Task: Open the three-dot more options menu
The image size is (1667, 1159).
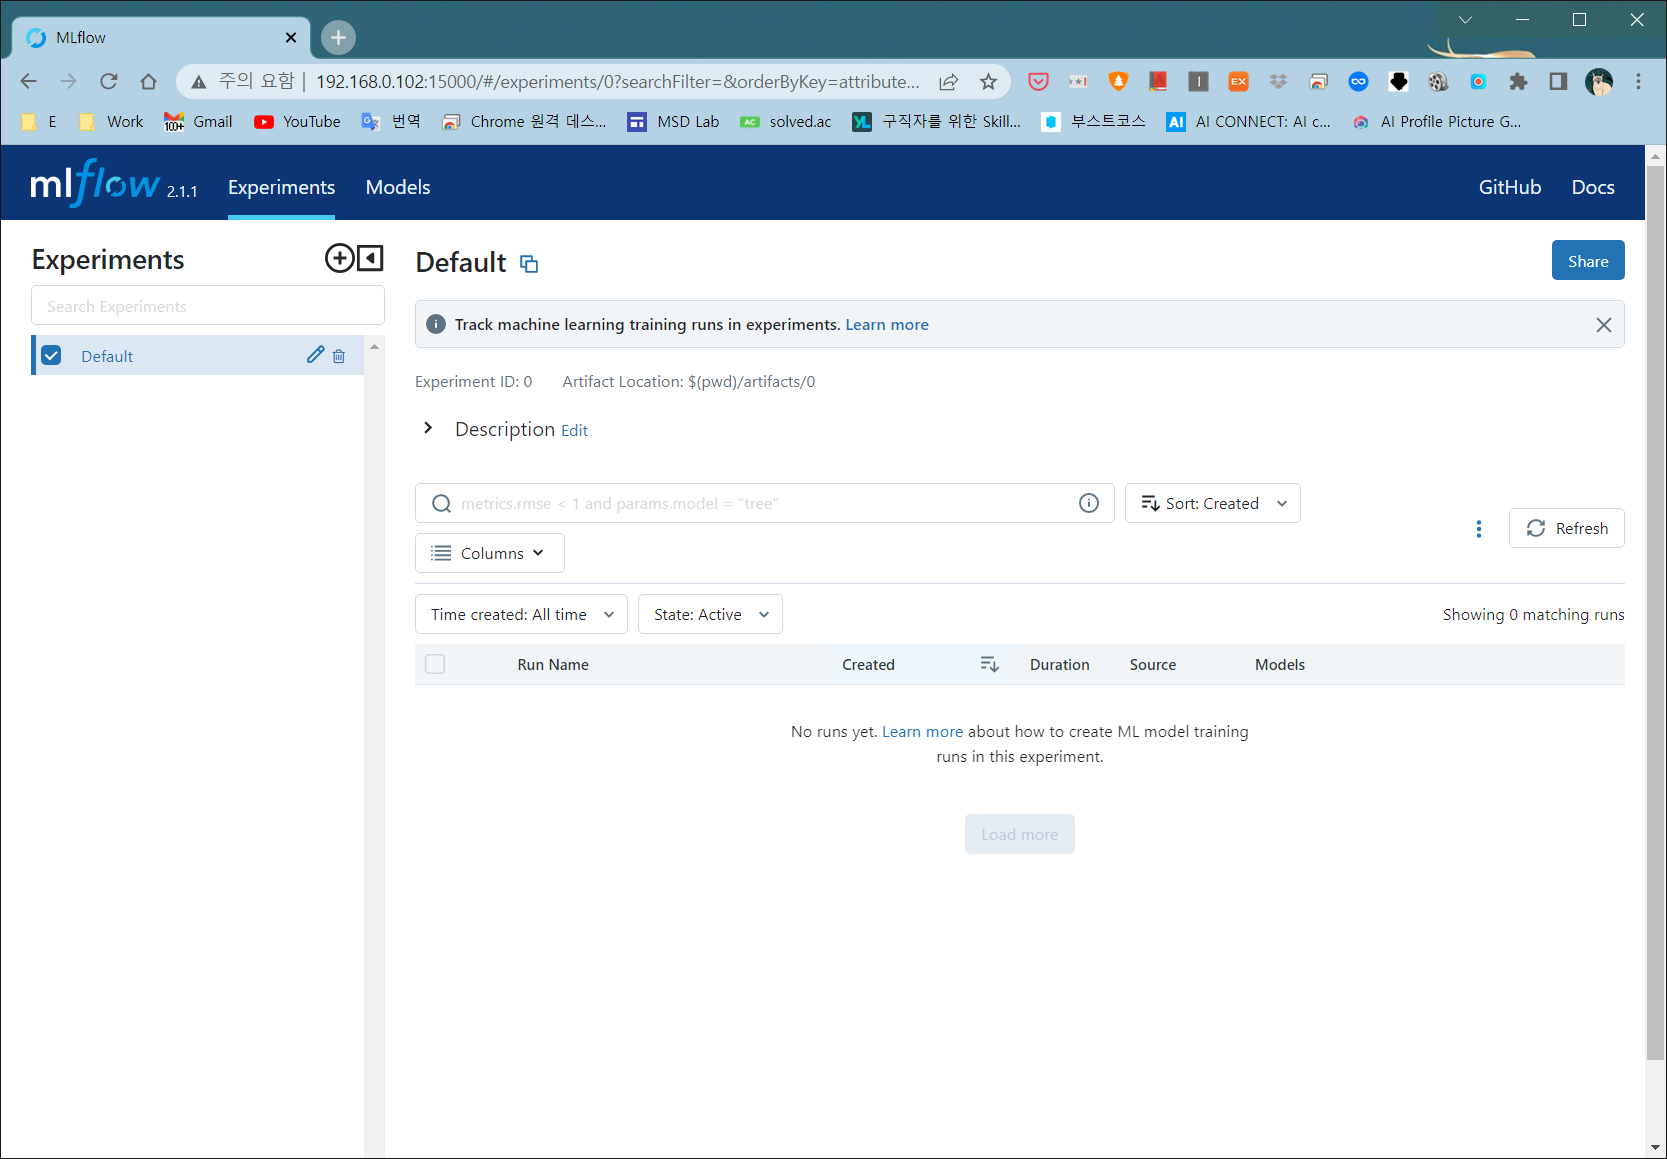Action: 1479,529
